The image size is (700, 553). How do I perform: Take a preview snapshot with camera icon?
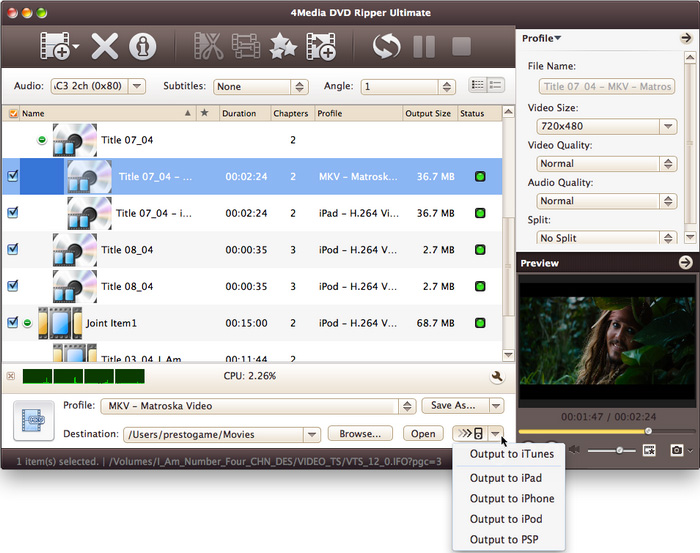676,451
